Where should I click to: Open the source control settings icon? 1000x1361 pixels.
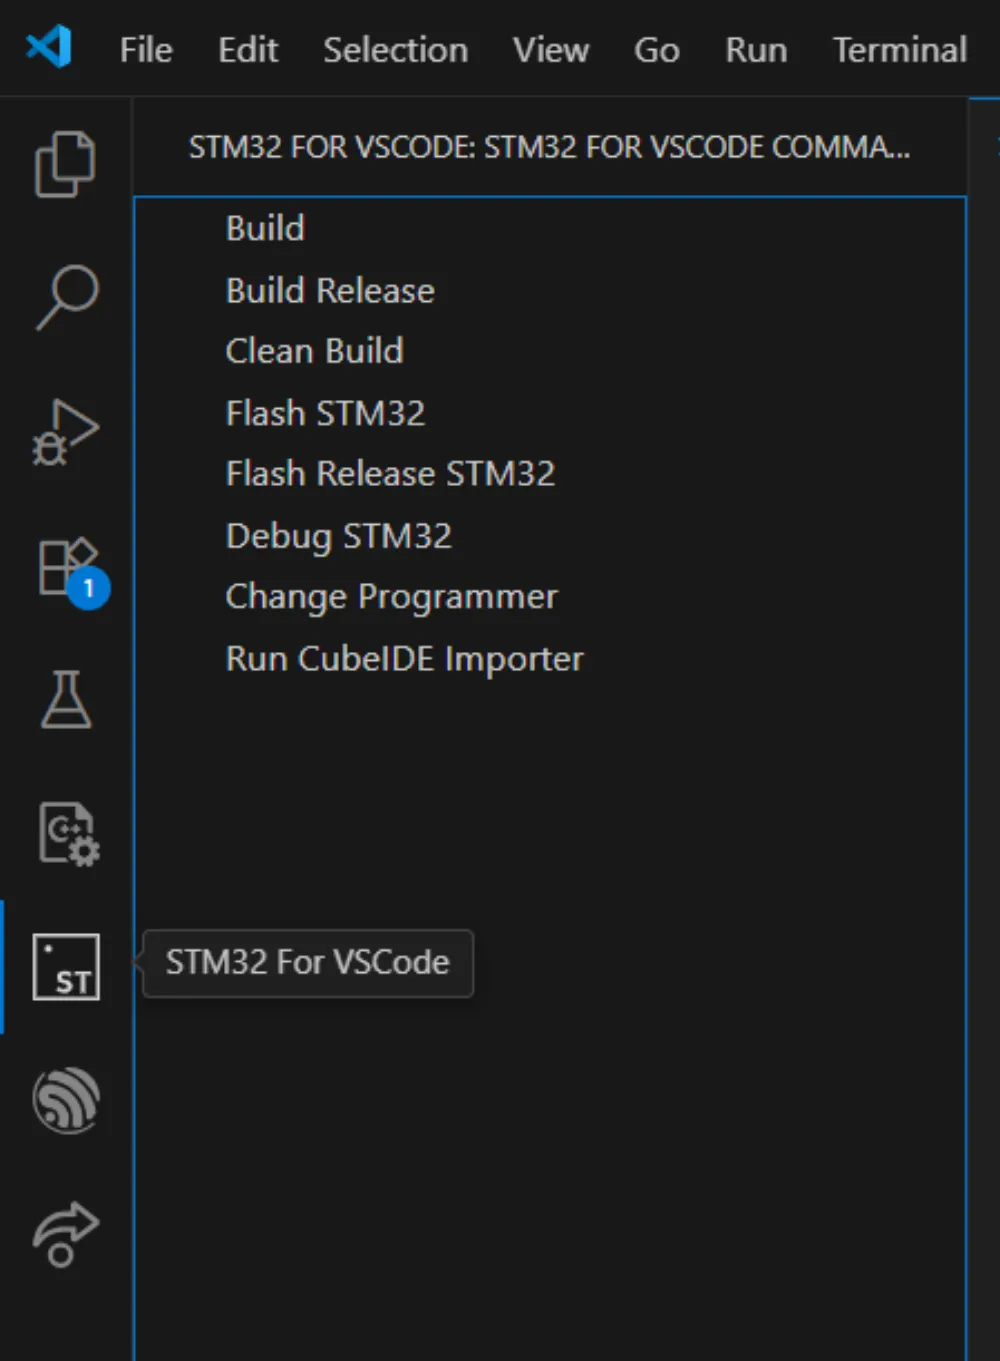[x=65, y=833]
